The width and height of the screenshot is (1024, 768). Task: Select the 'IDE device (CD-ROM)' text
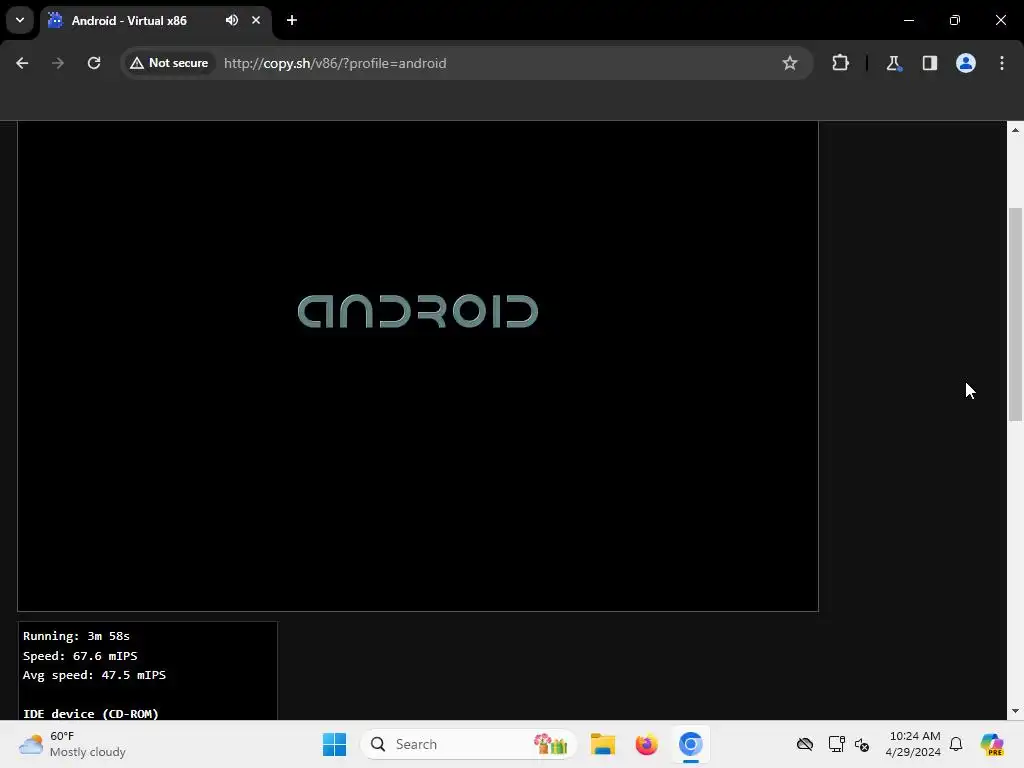[x=91, y=714]
